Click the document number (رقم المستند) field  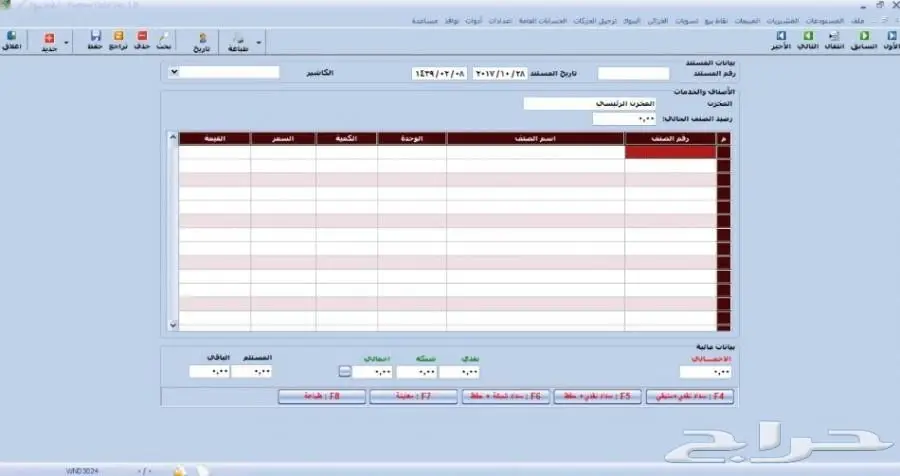coord(633,73)
